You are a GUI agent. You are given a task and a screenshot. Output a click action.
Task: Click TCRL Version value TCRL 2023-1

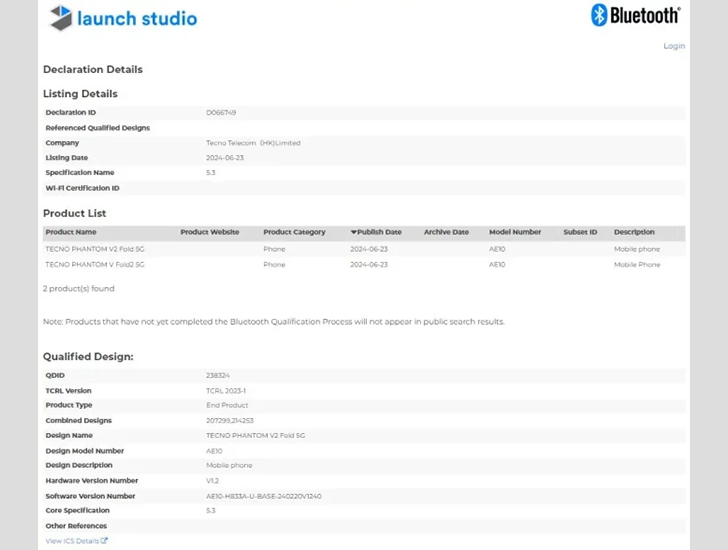click(x=226, y=391)
